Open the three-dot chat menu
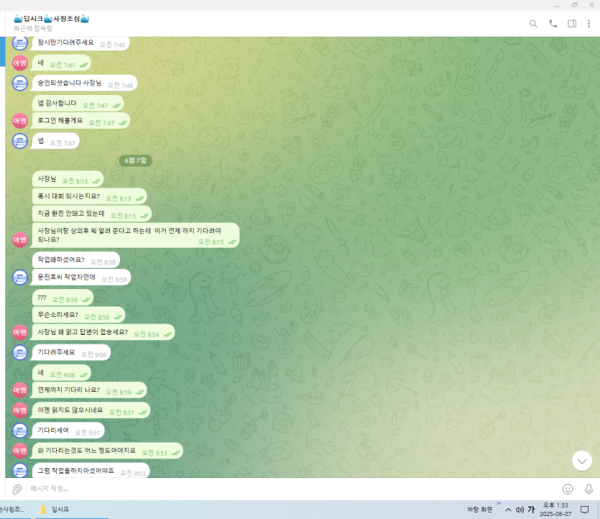This screenshot has height=519, width=600. click(589, 24)
